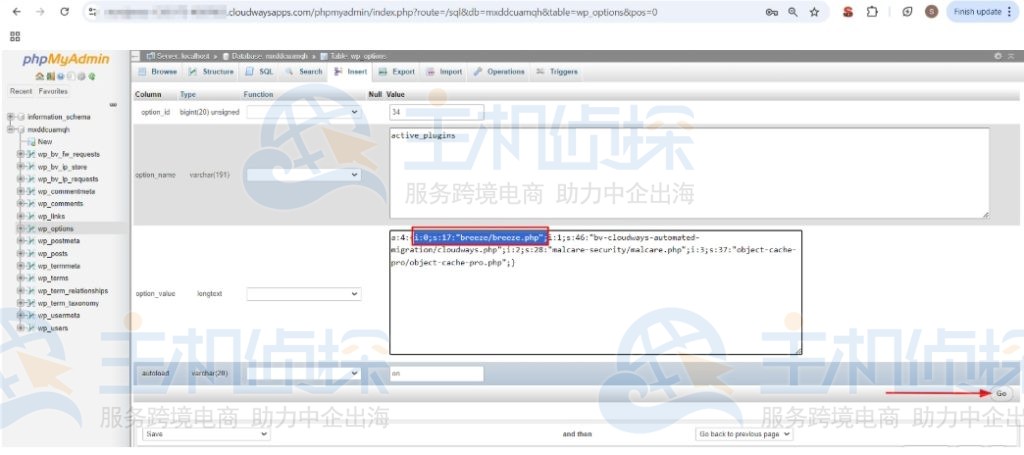Switch to Browse tab
Image resolution: width=1024 pixels, height=455 pixels.
pyautogui.click(x=158, y=72)
